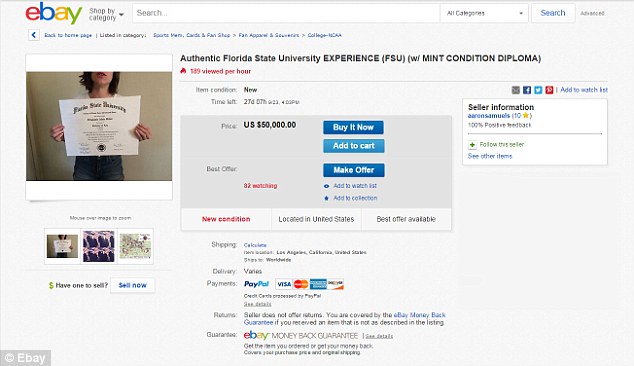Select the flag pattern thumbnail image
This screenshot has height=366, width=634.
point(99,246)
